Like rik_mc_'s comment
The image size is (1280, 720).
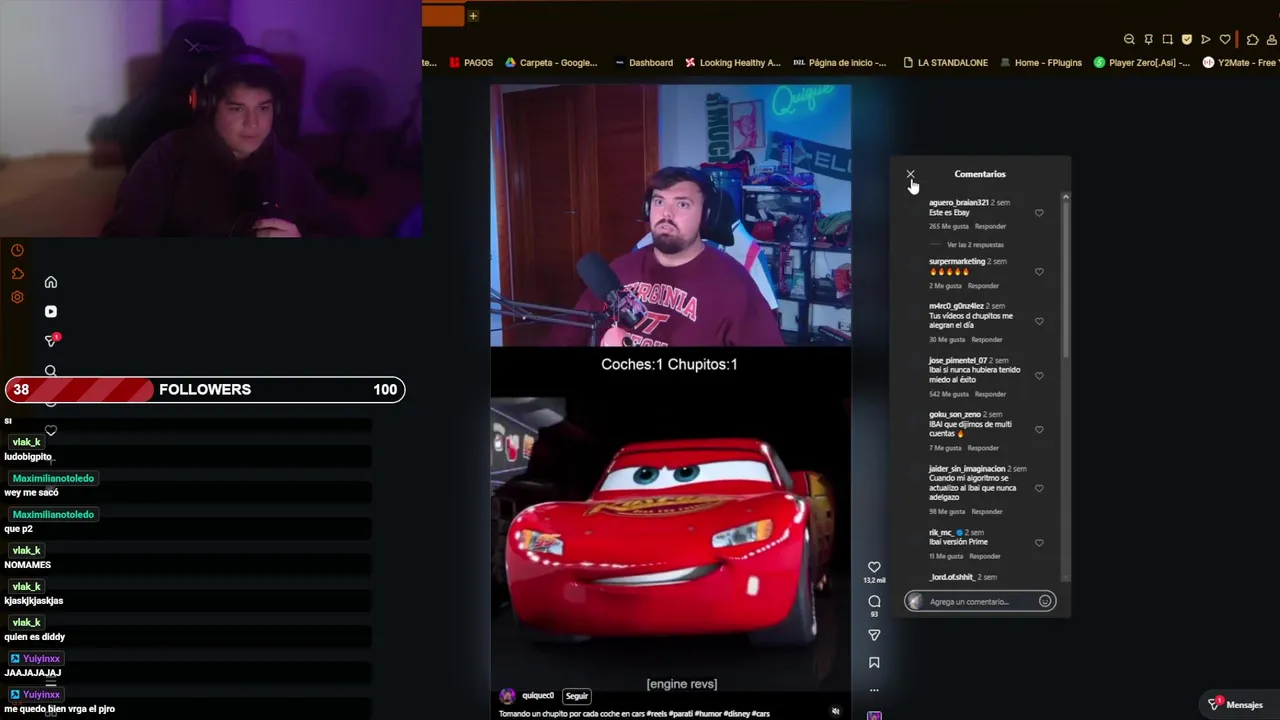1039,543
